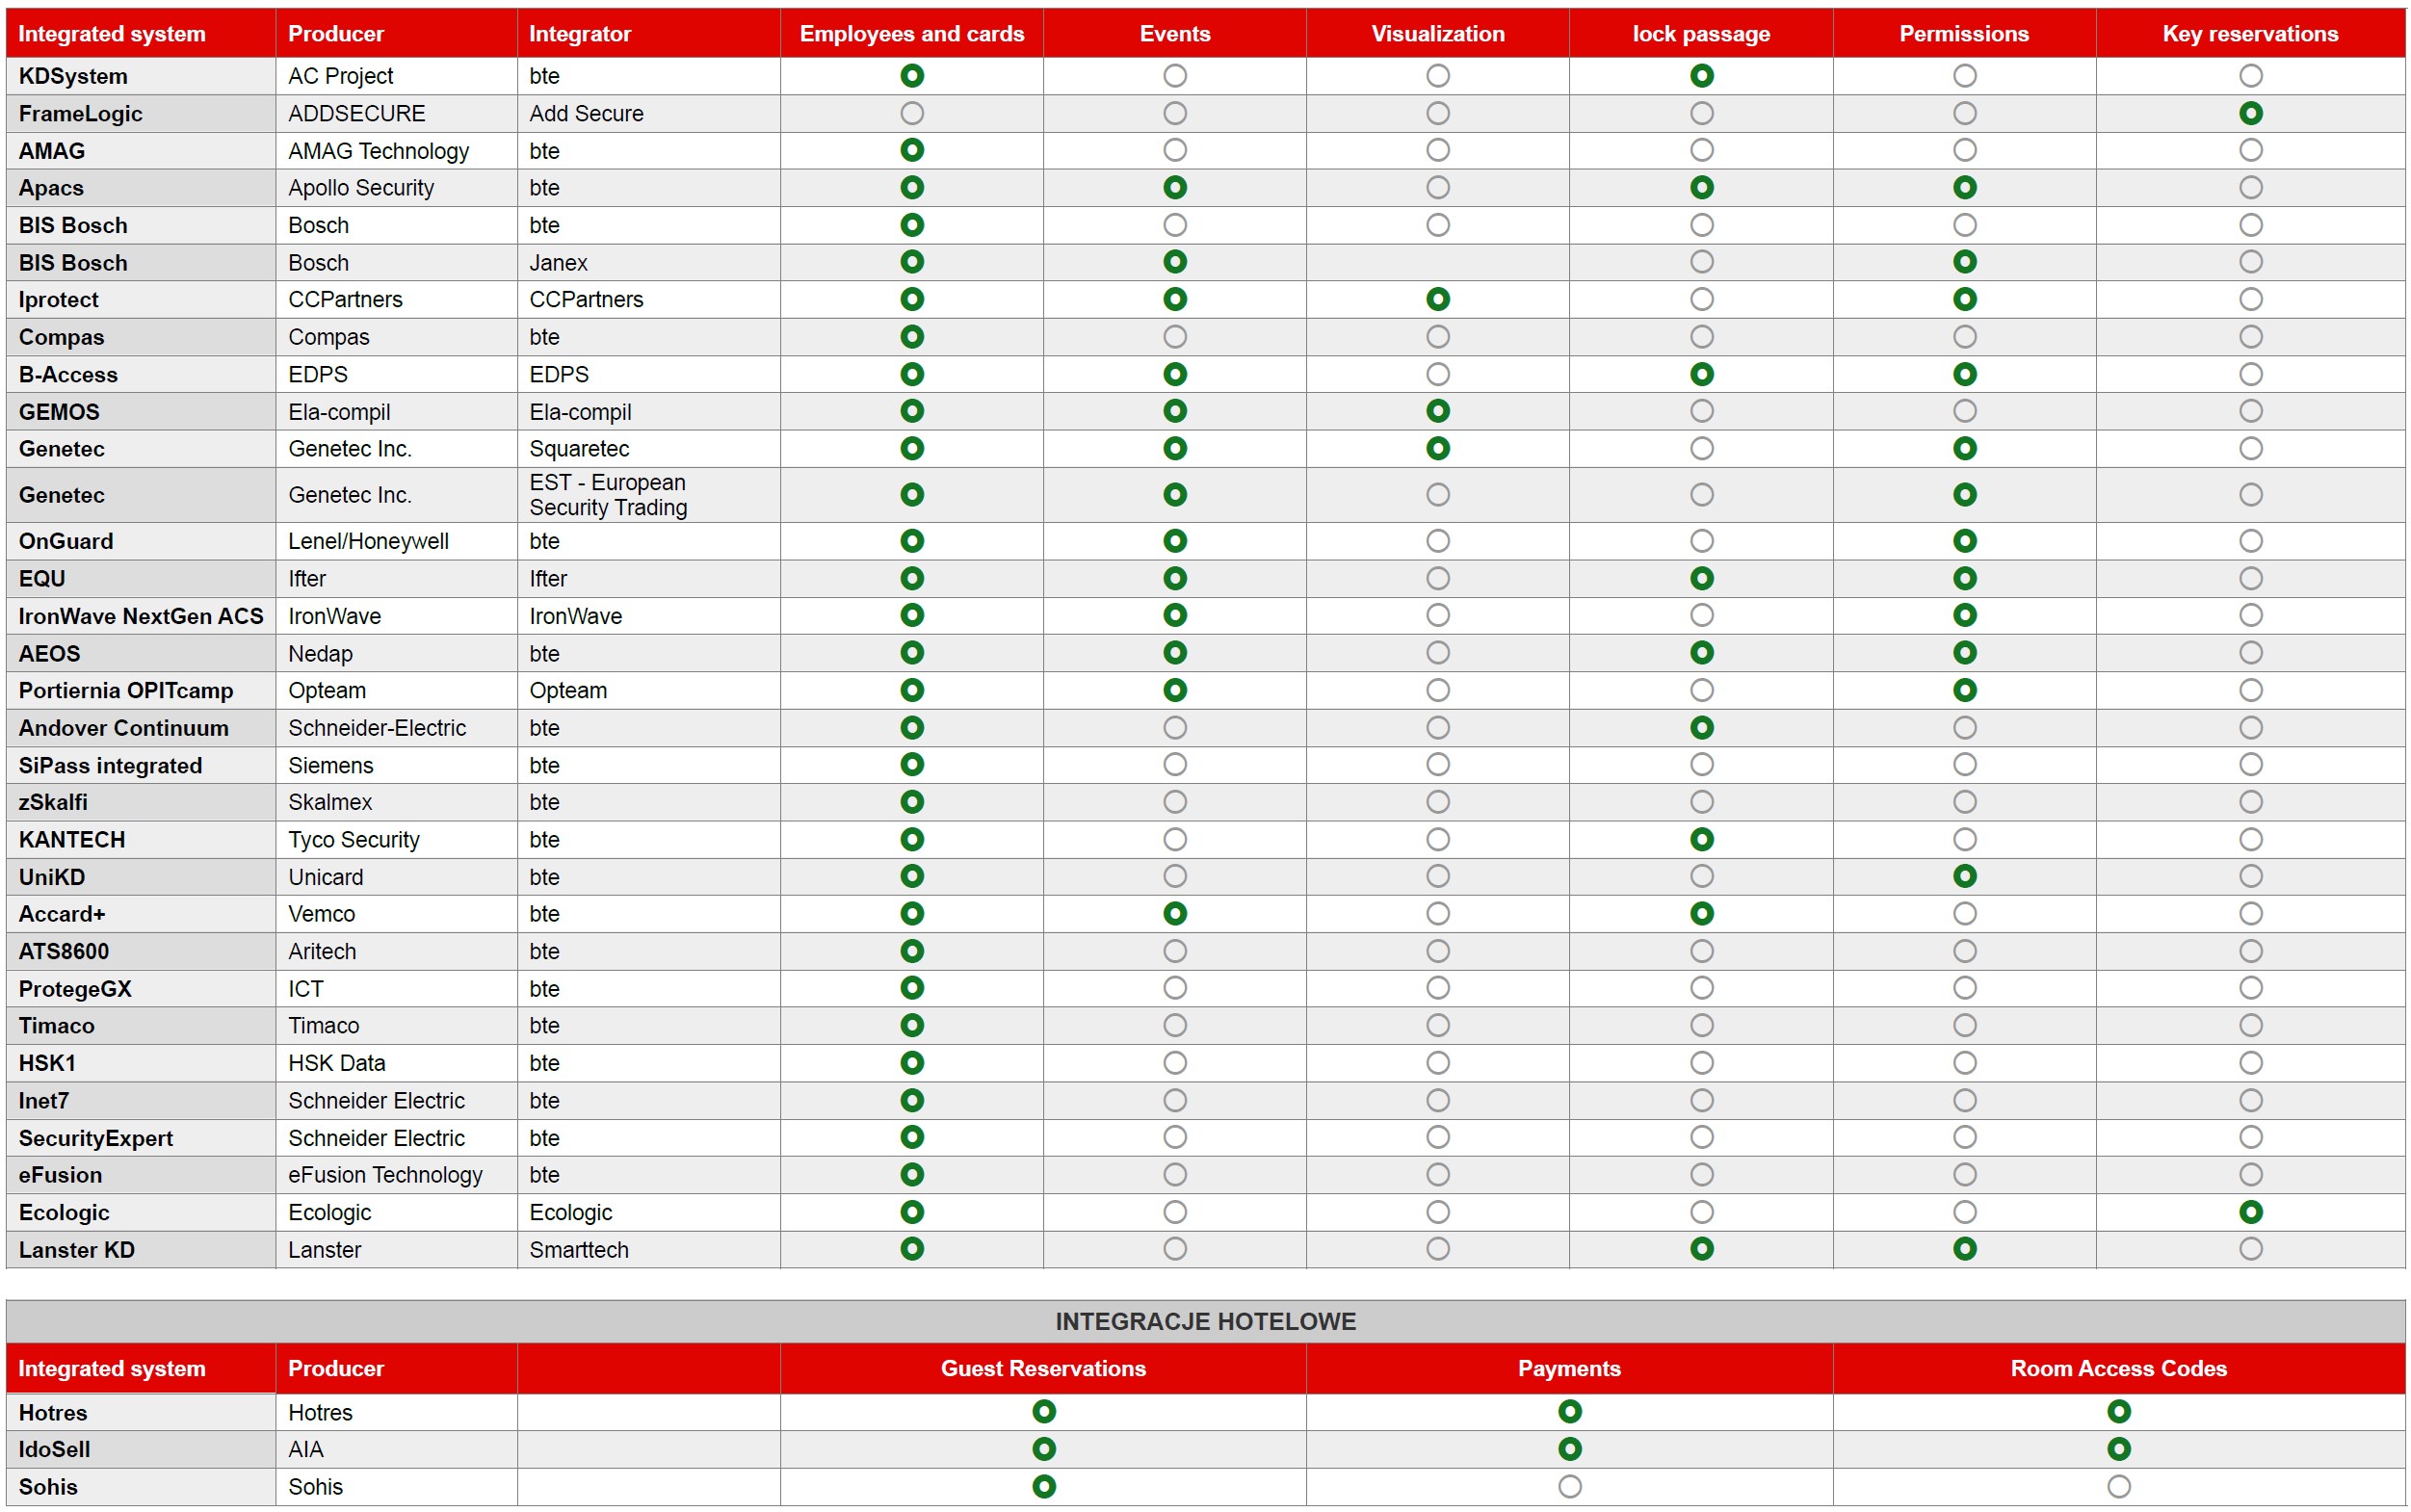The height and width of the screenshot is (1512, 2411).
Task: Click the filled lock passage marker for Andover Continuum
Action: (1701, 727)
